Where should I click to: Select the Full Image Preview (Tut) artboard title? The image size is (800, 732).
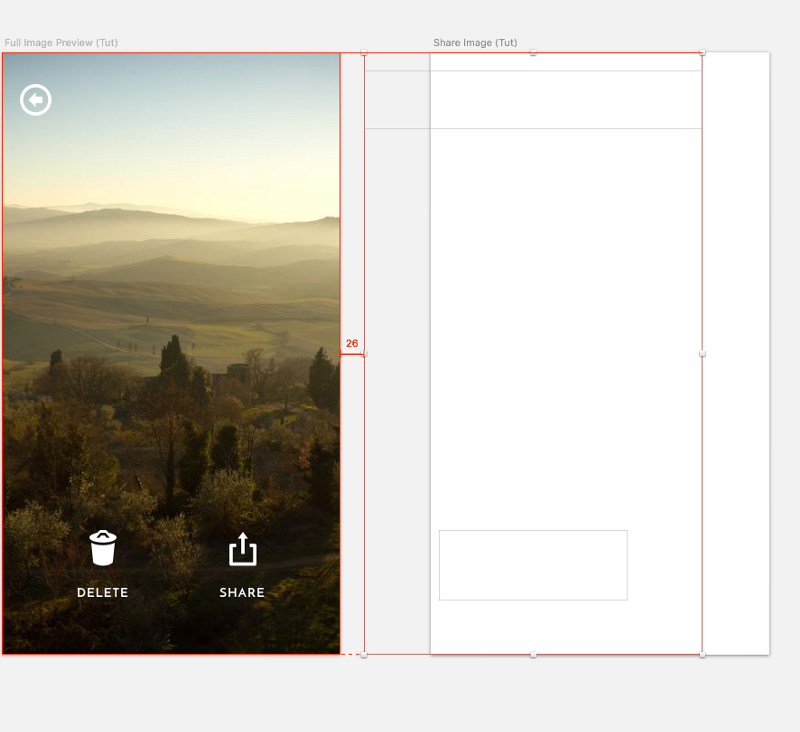61,43
